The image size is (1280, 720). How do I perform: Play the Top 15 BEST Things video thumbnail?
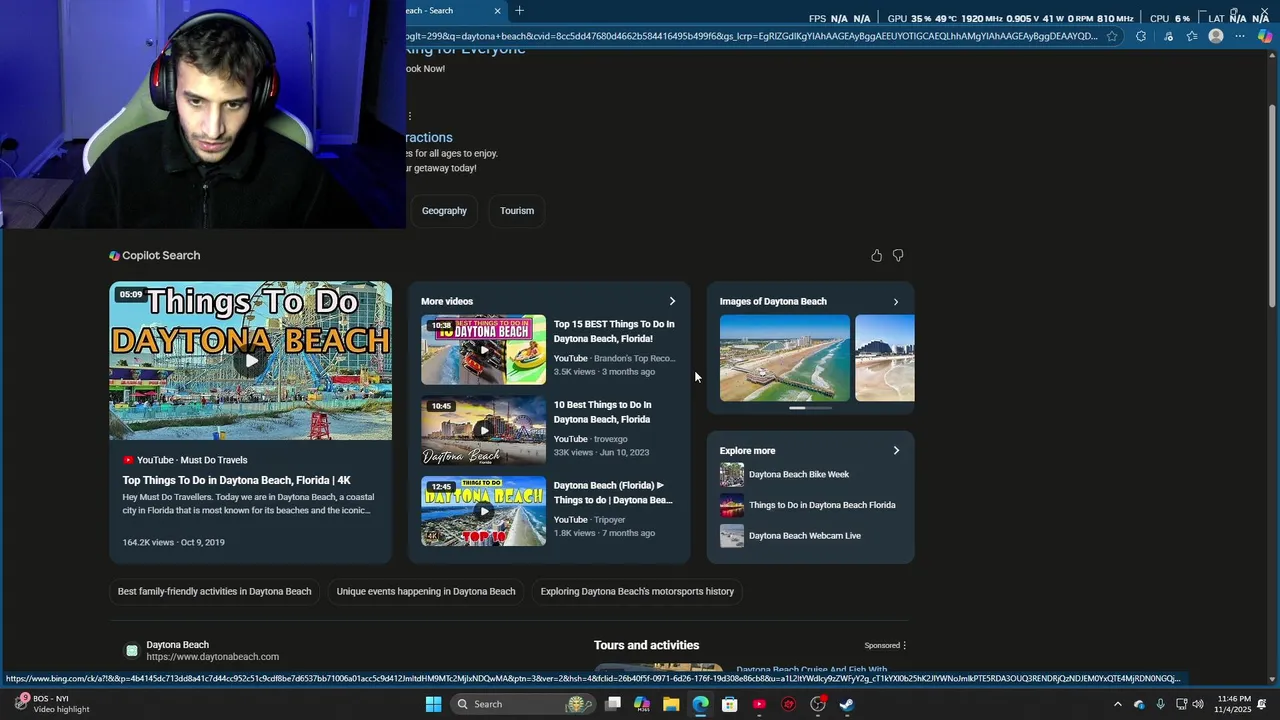[x=483, y=350]
